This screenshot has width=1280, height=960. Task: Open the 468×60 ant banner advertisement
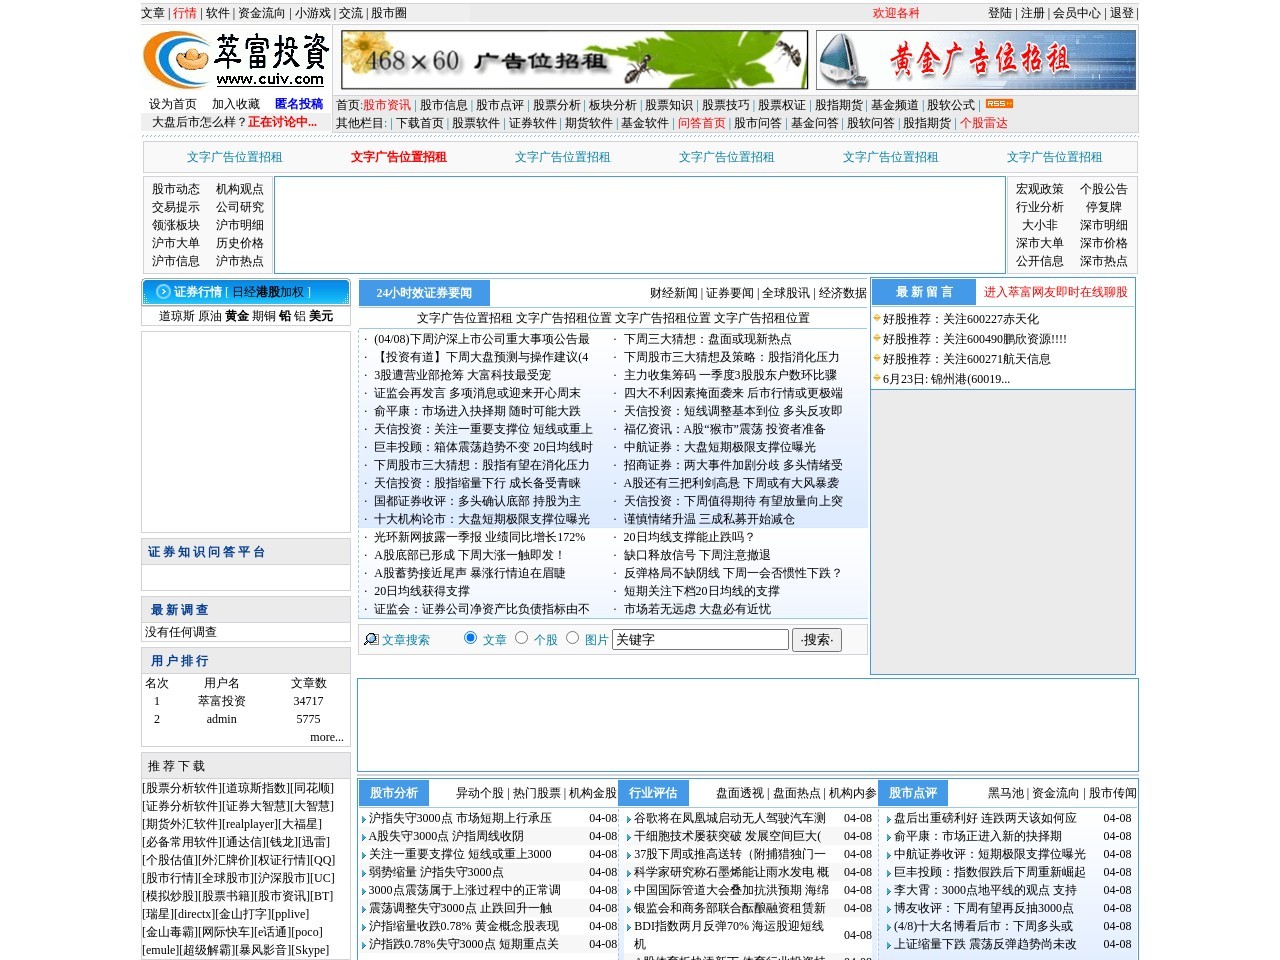[574, 60]
